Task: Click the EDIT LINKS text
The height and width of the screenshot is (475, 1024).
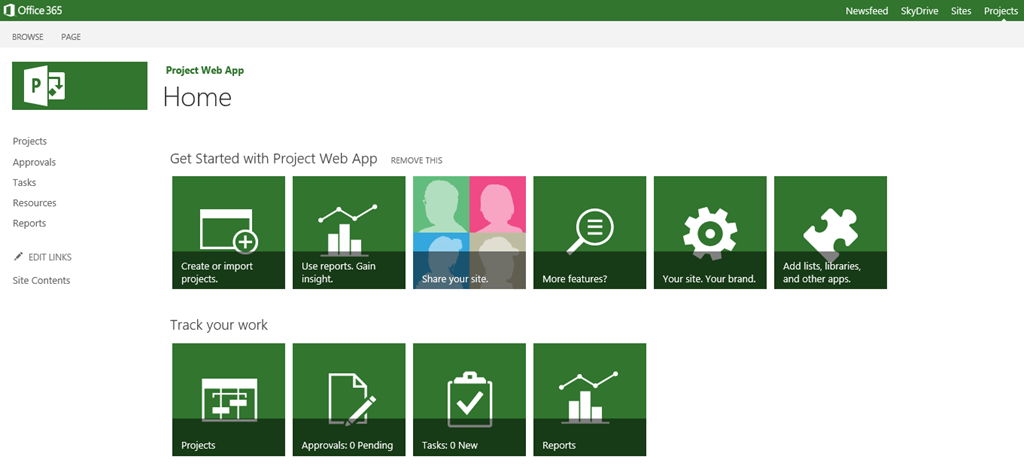Action: point(50,257)
